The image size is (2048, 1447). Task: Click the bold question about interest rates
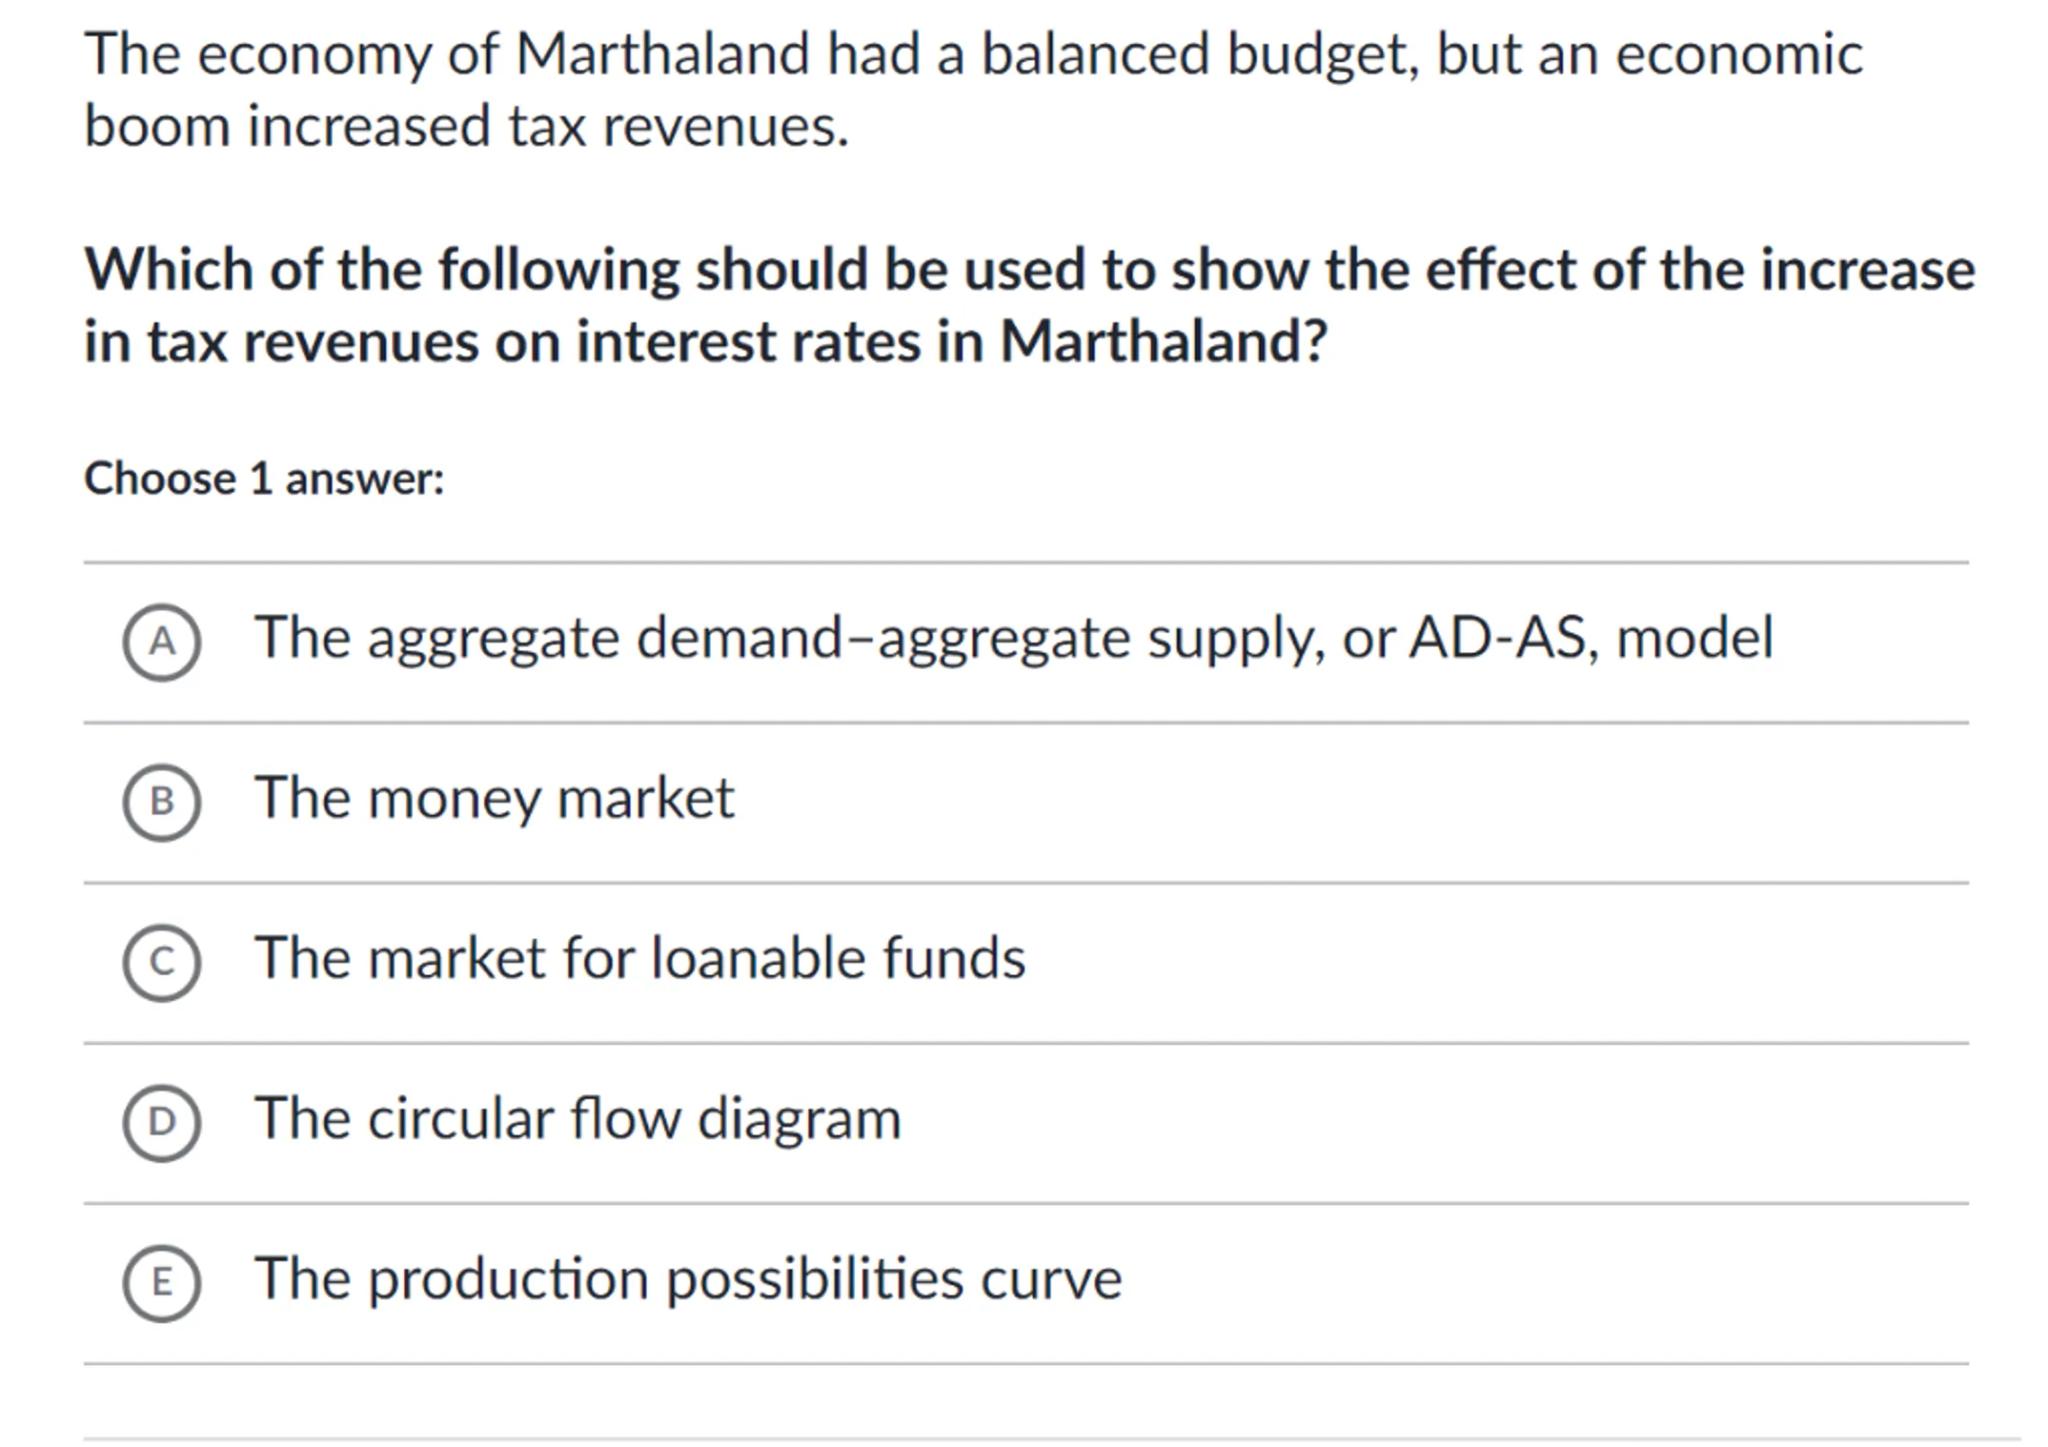pos(1028,305)
